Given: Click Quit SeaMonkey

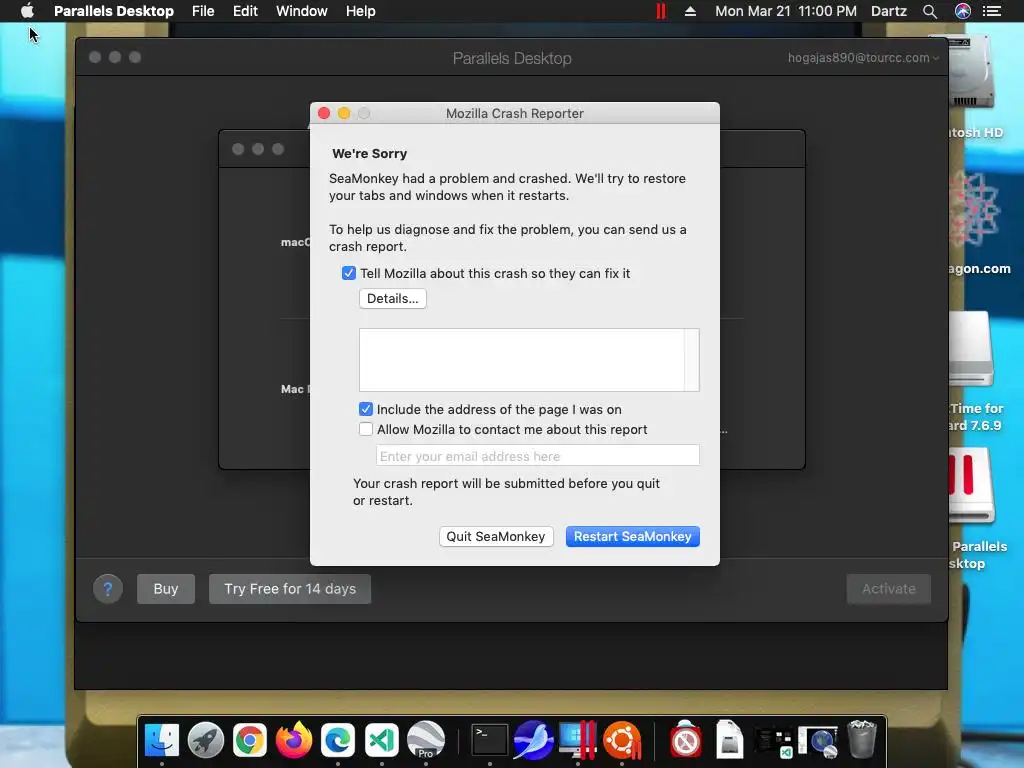Looking at the screenshot, I should [496, 536].
